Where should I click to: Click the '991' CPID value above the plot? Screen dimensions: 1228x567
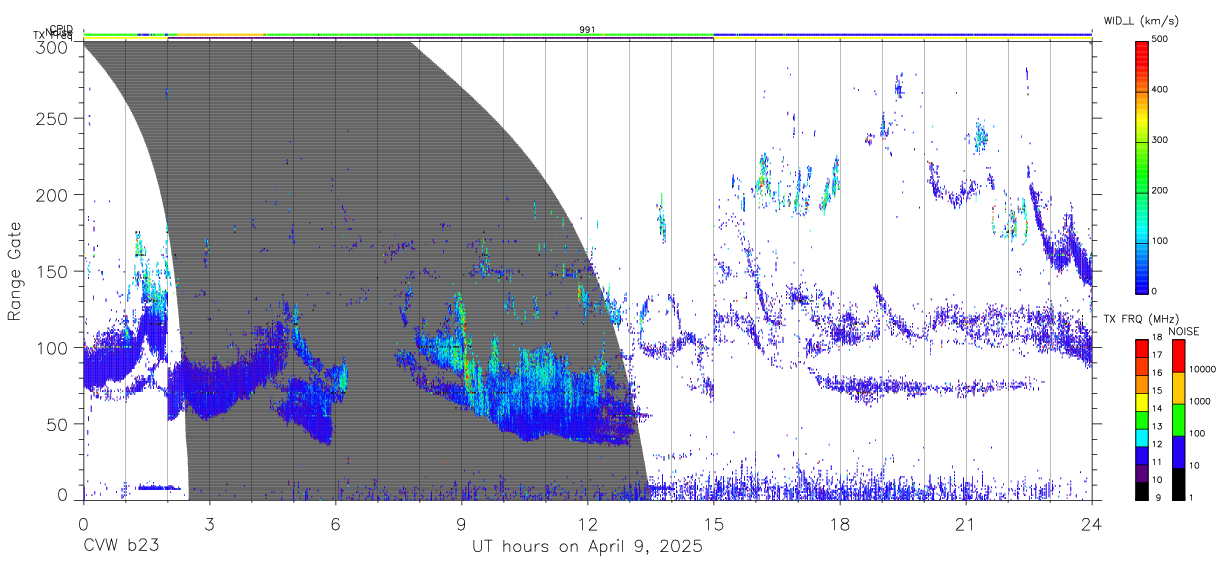(587, 29)
